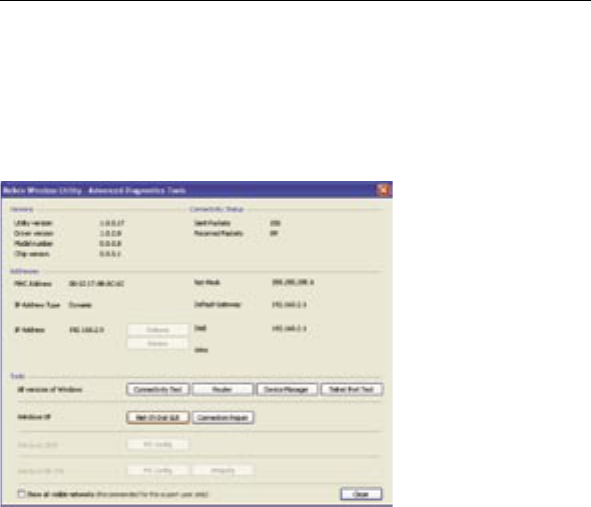Screen dimensions: 591x507
Task: Click the Default Gateway address value
Action: (x=289, y=304)
